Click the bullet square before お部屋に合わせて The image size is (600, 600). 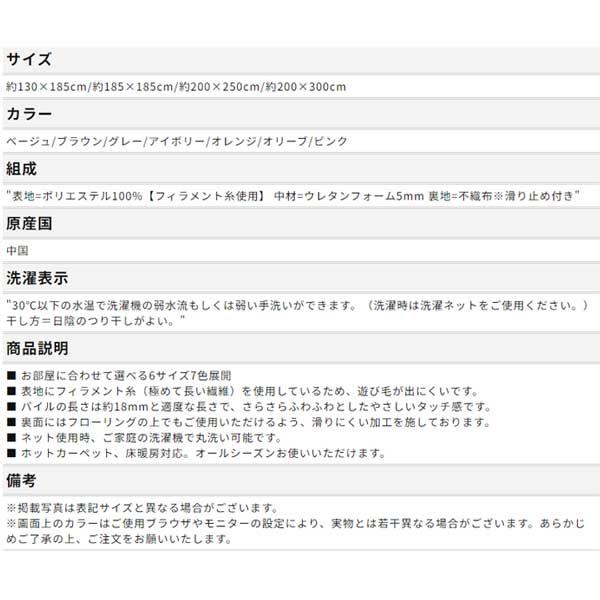(11, 375)
